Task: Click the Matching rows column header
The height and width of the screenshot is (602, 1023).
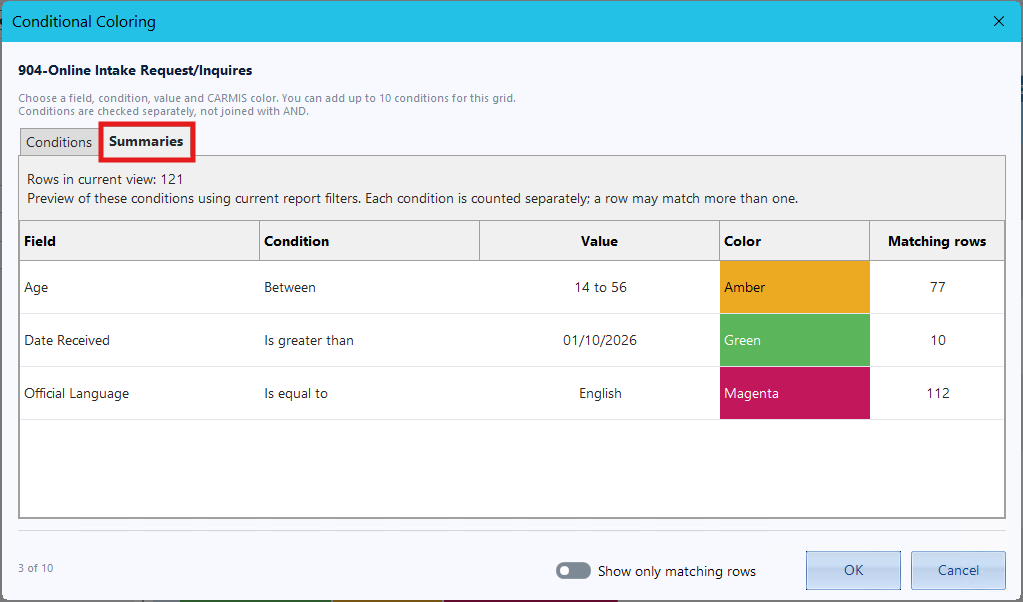Action: pos(937,241)
